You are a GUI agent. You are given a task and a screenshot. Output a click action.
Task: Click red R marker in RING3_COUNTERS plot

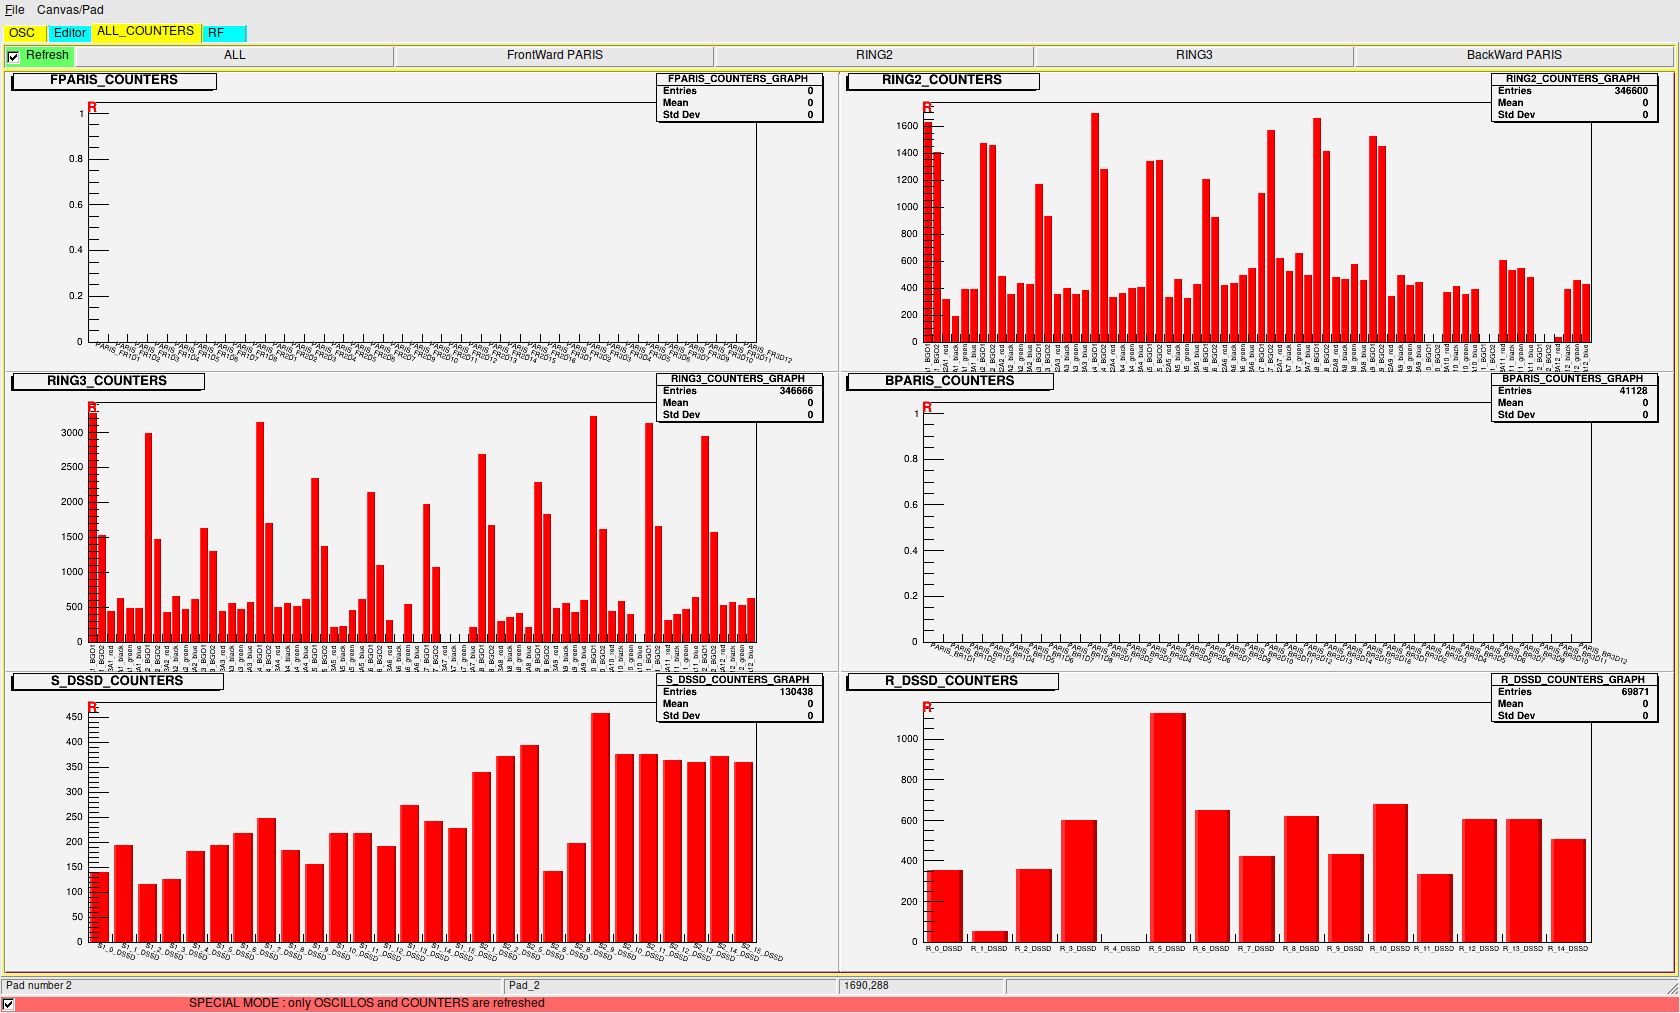pyautogui.click(x=92, y=407)
